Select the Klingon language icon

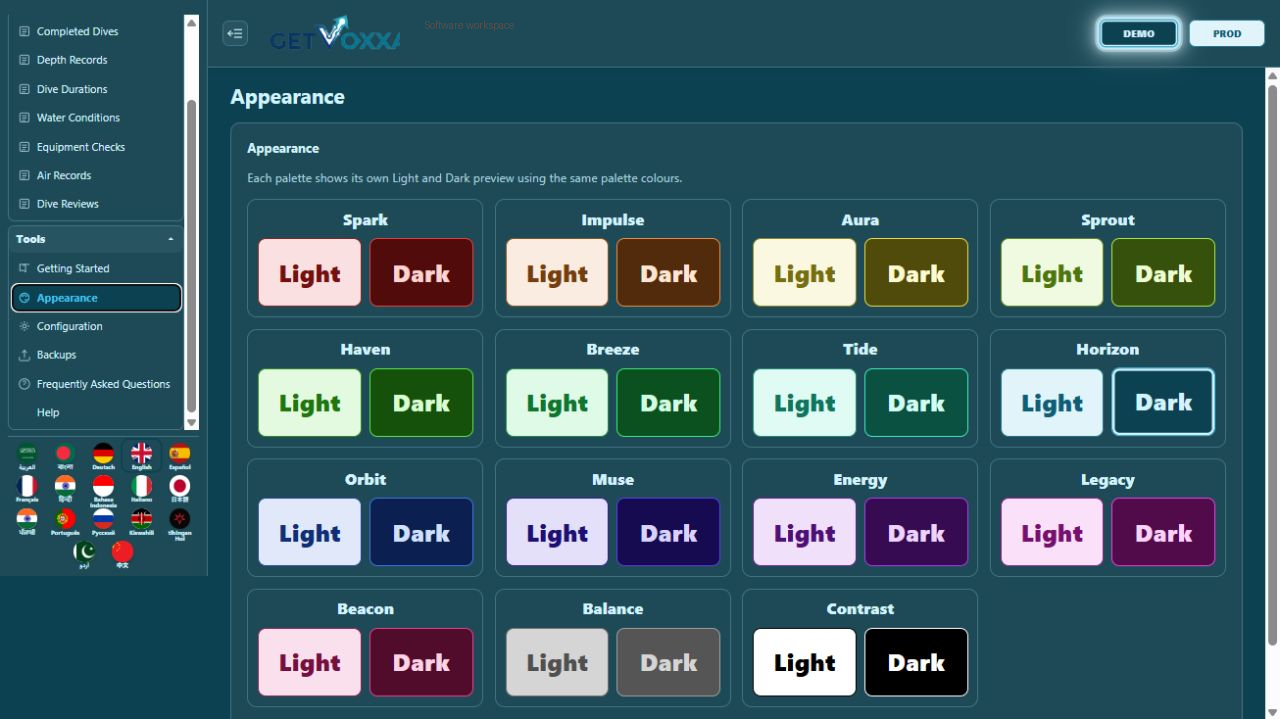[179, 522]
